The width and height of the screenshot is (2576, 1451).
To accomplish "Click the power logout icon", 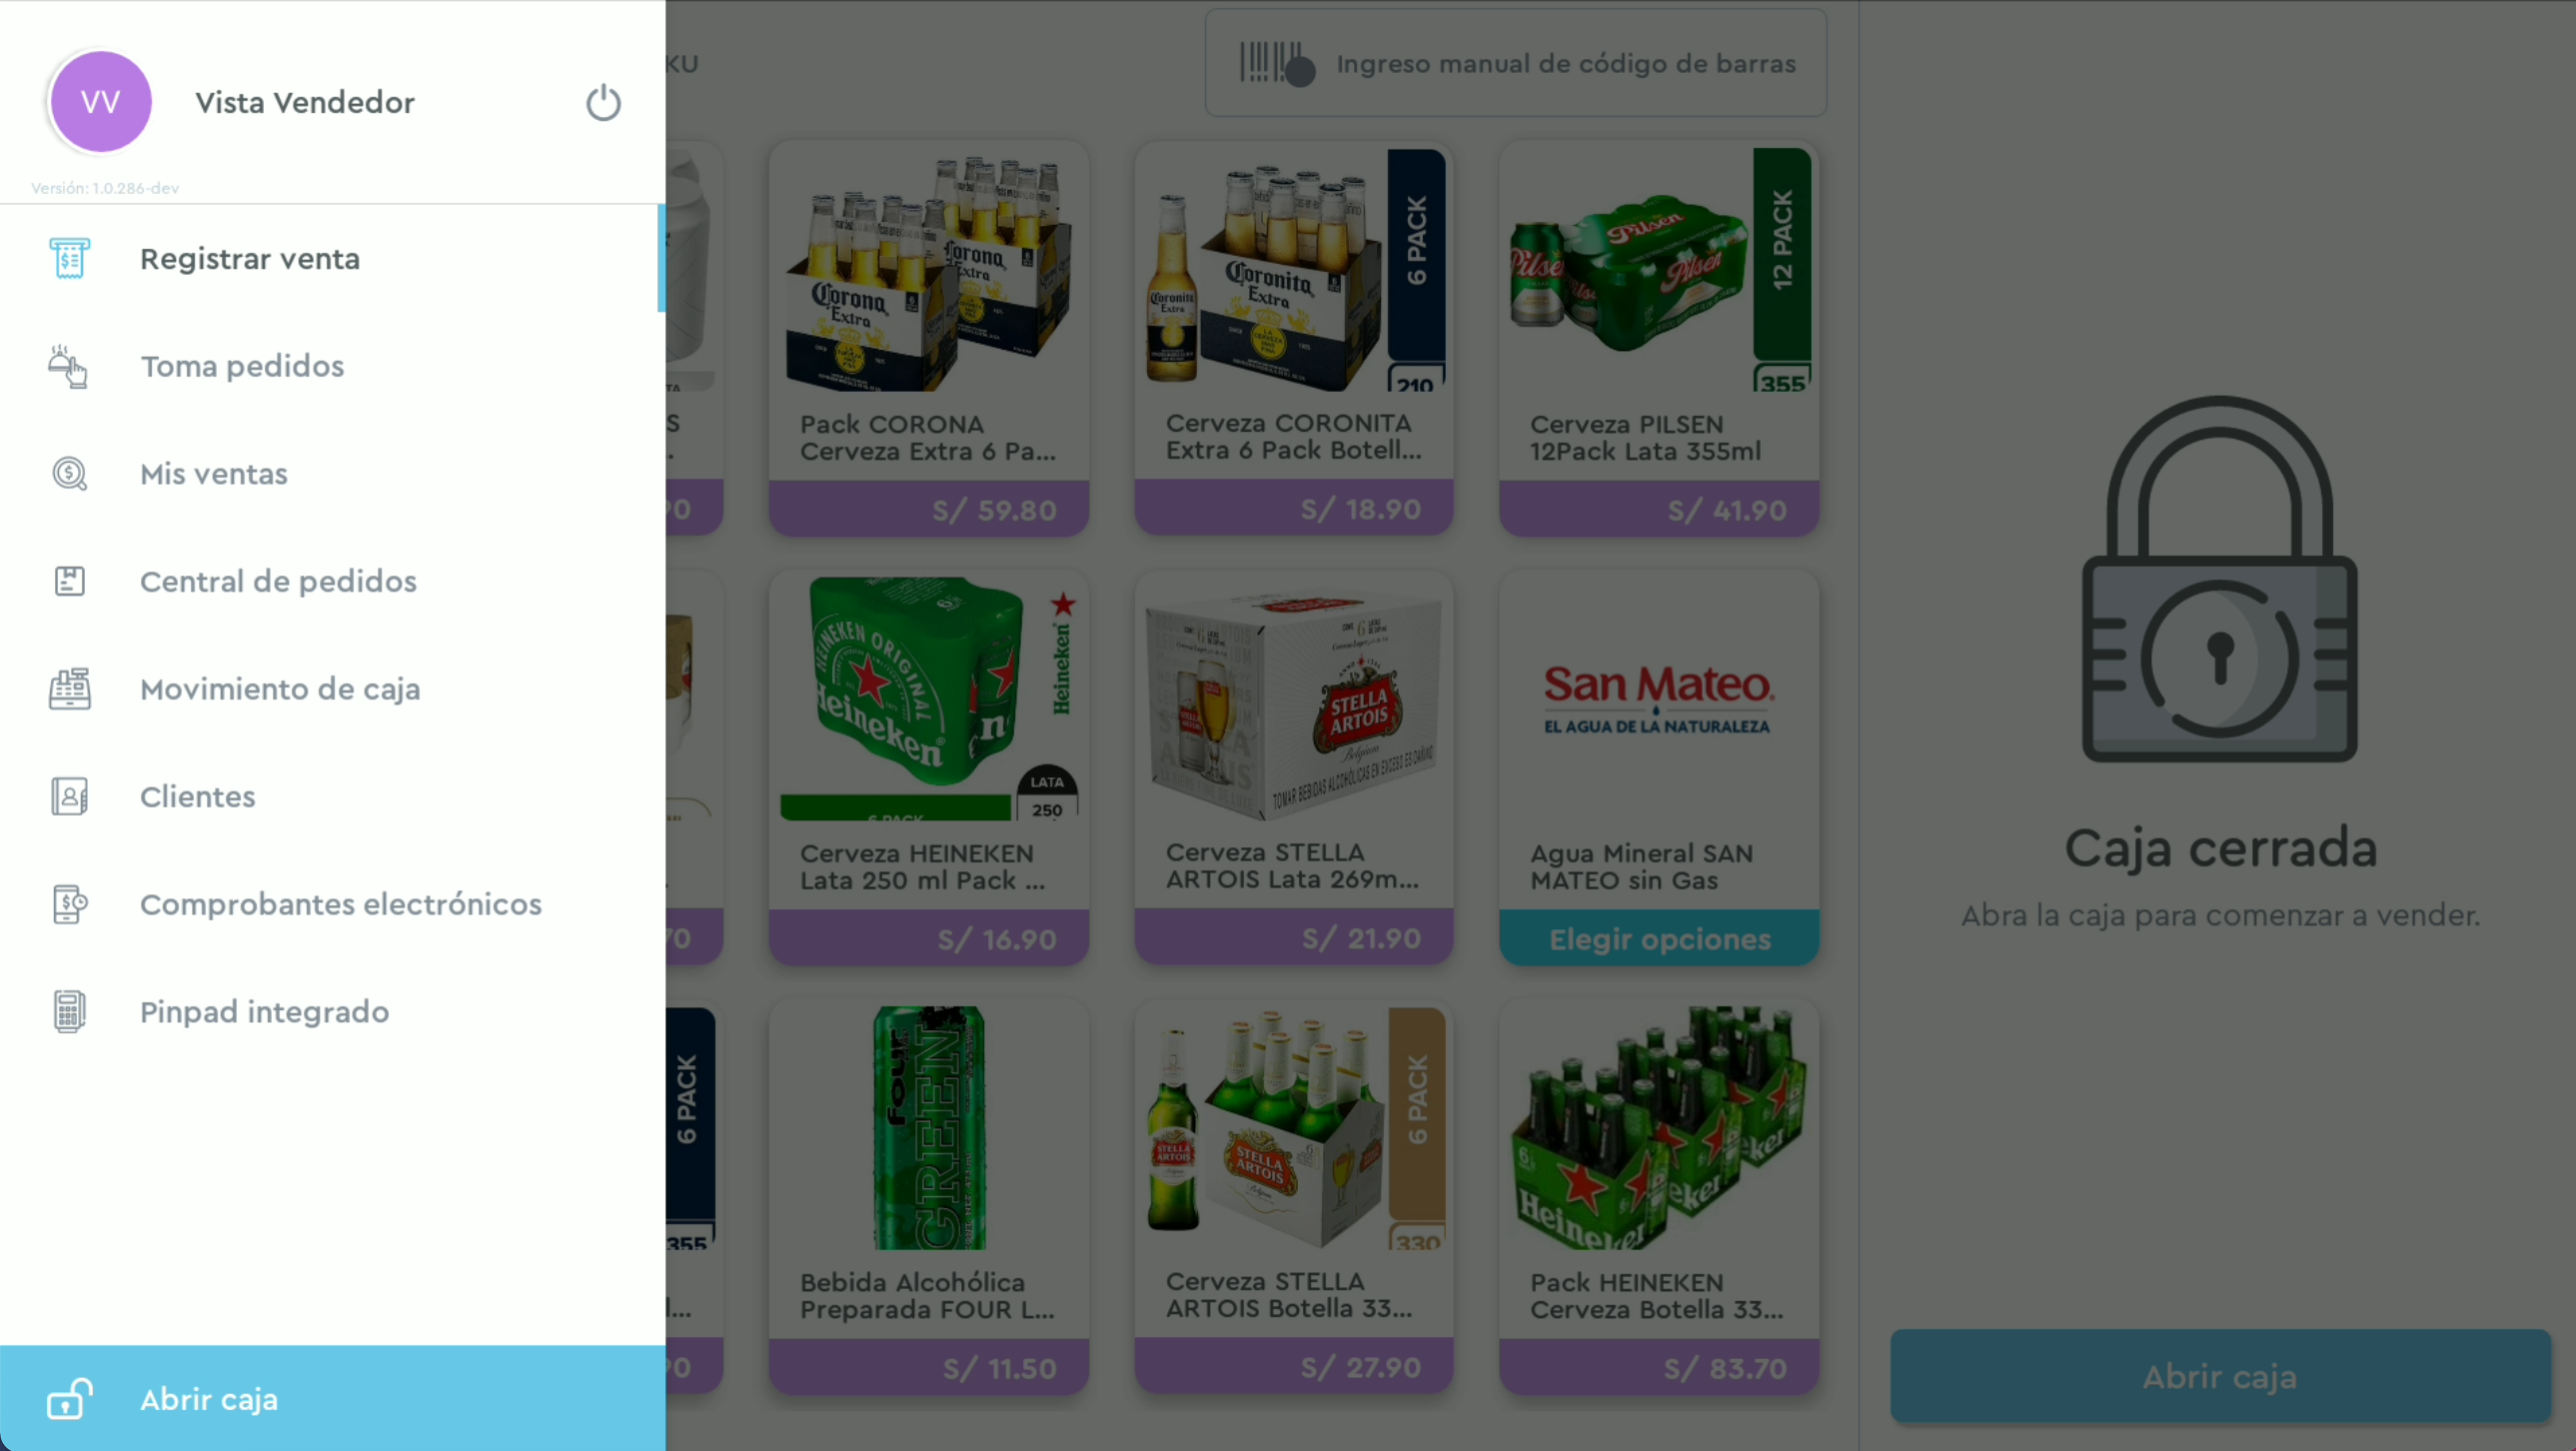I will click(x=603, y=102).
